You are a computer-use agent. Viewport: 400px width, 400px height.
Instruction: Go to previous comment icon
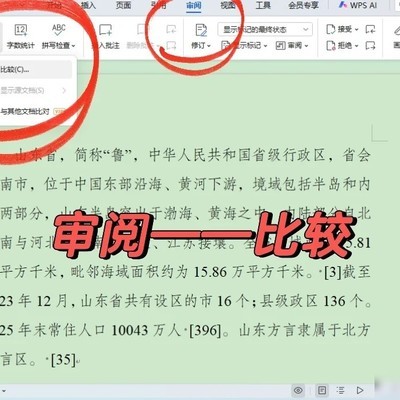click(x=171, y=30)
